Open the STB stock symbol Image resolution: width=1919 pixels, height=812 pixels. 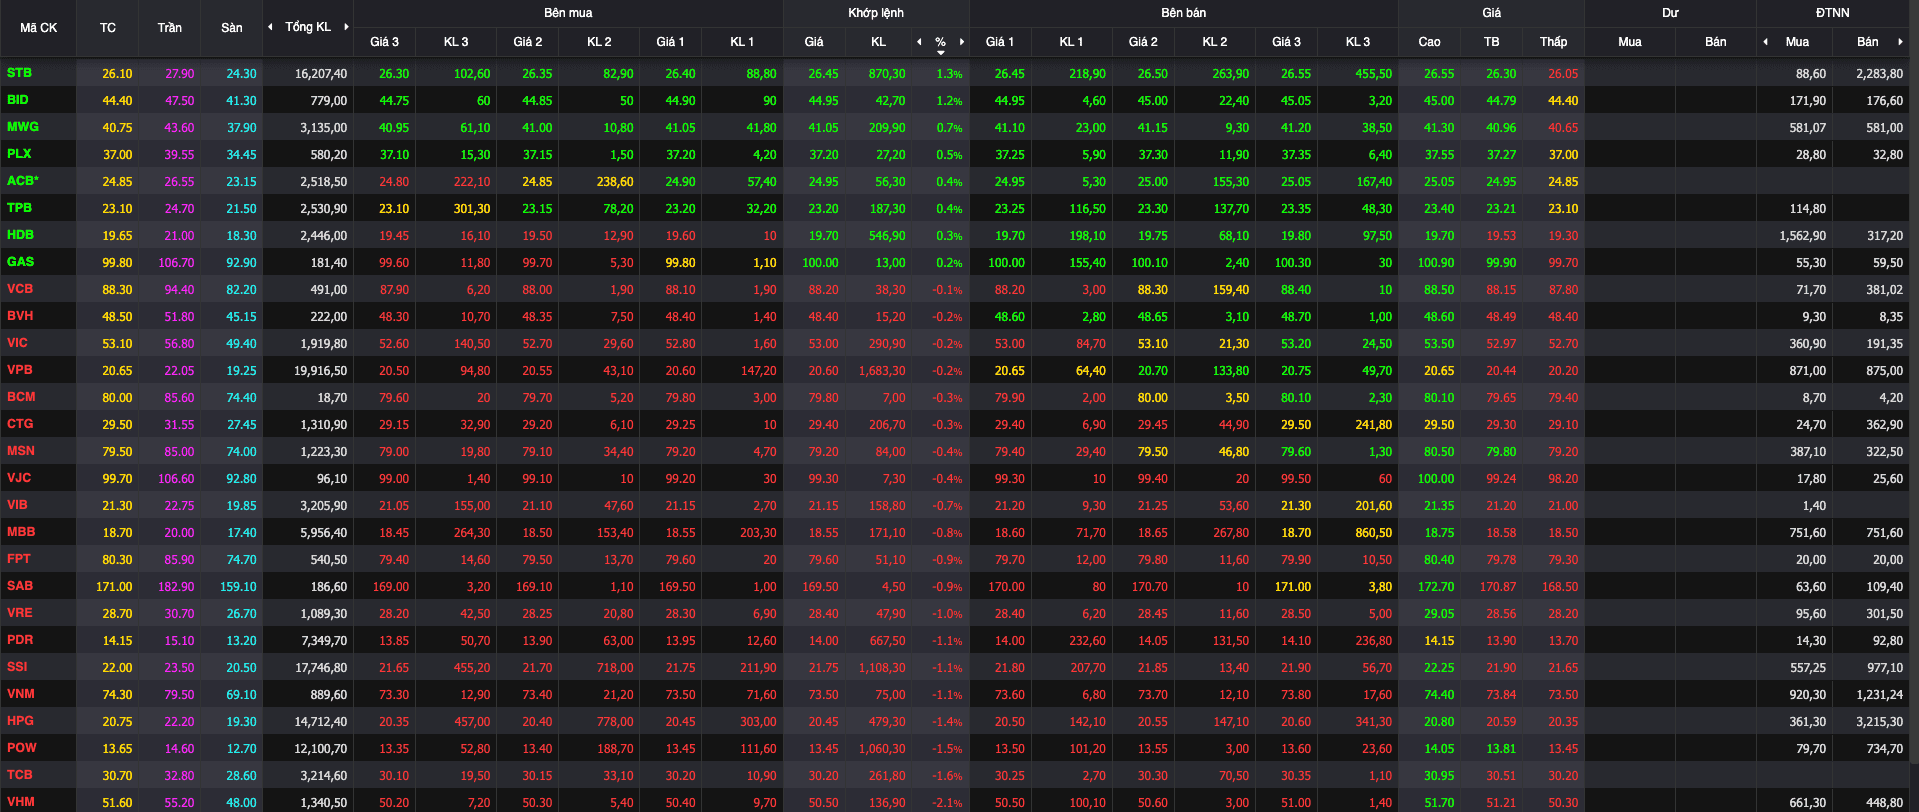coord(19,73)
